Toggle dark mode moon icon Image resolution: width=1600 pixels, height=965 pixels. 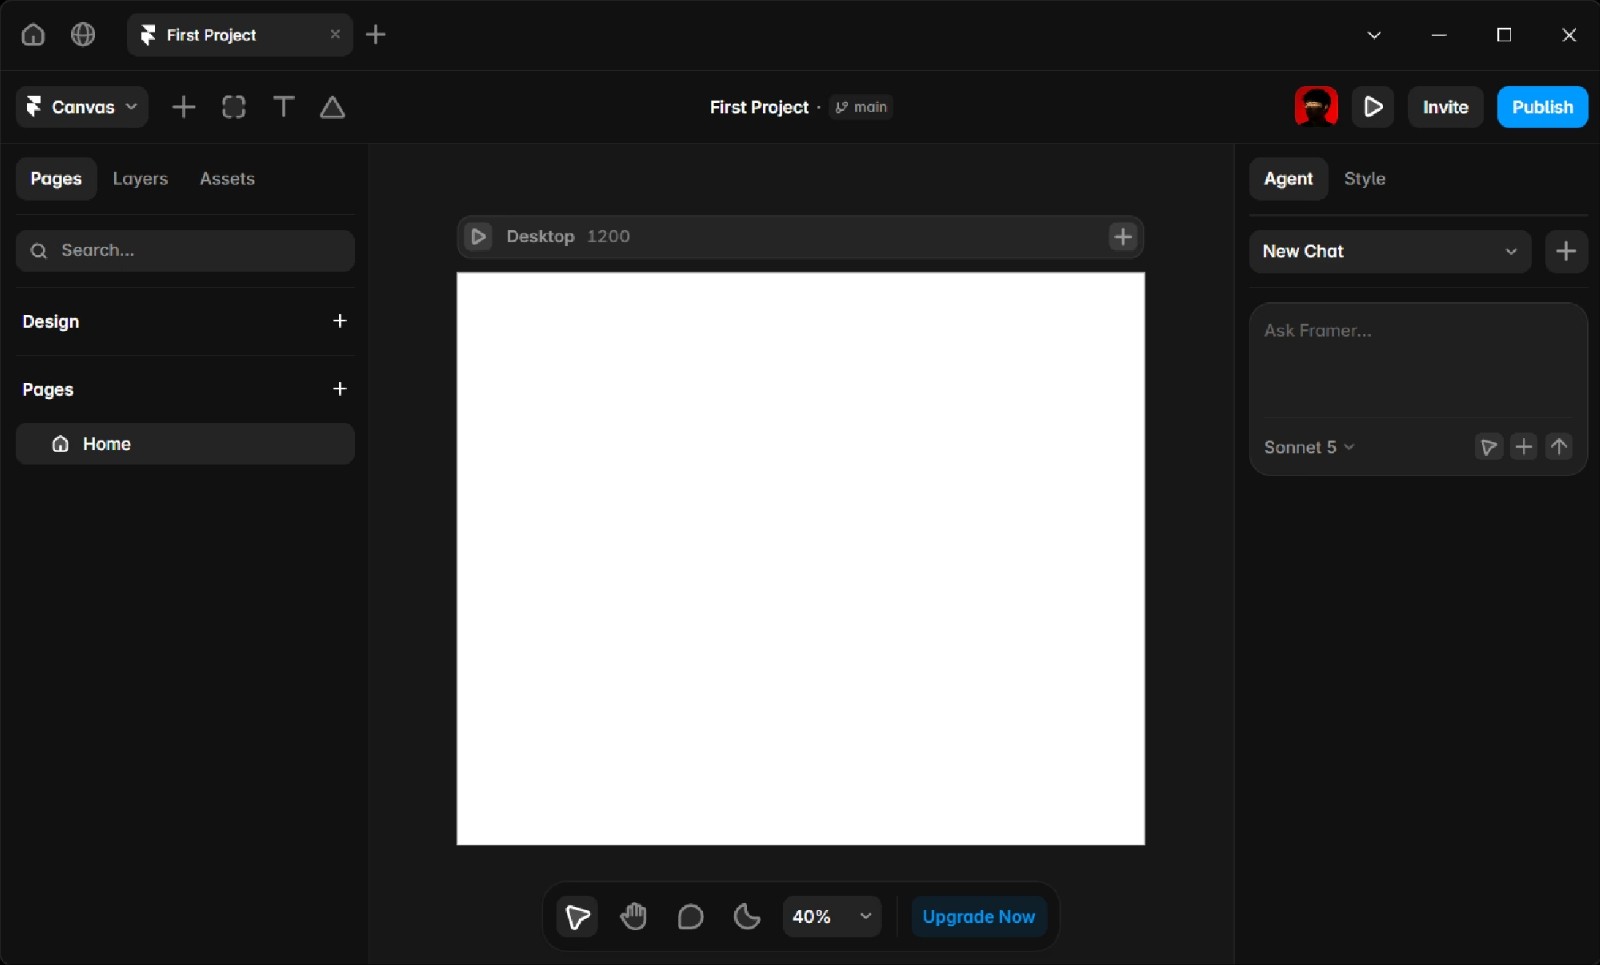(747, 917)
